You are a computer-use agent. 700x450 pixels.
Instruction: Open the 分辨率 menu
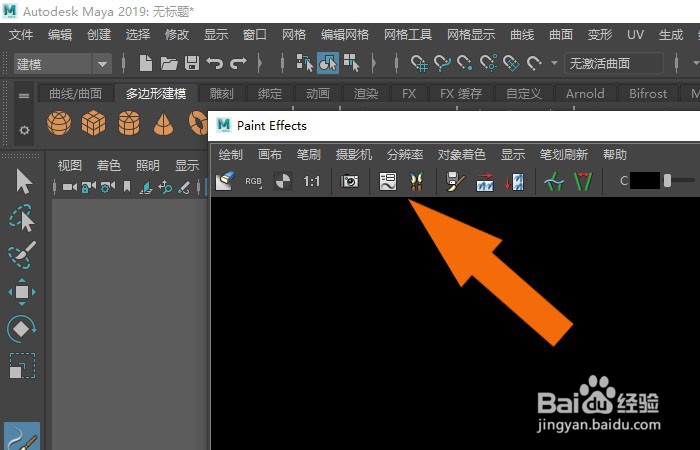coord(405,154)
